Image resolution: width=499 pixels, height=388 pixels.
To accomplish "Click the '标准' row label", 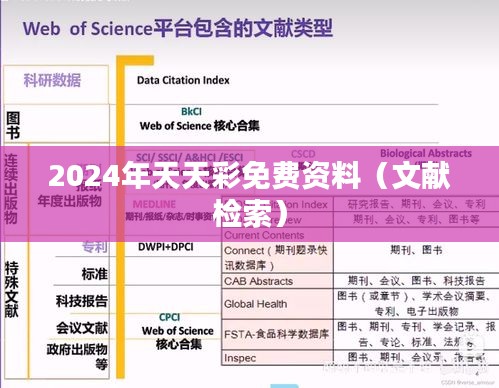I will (95, 274).
